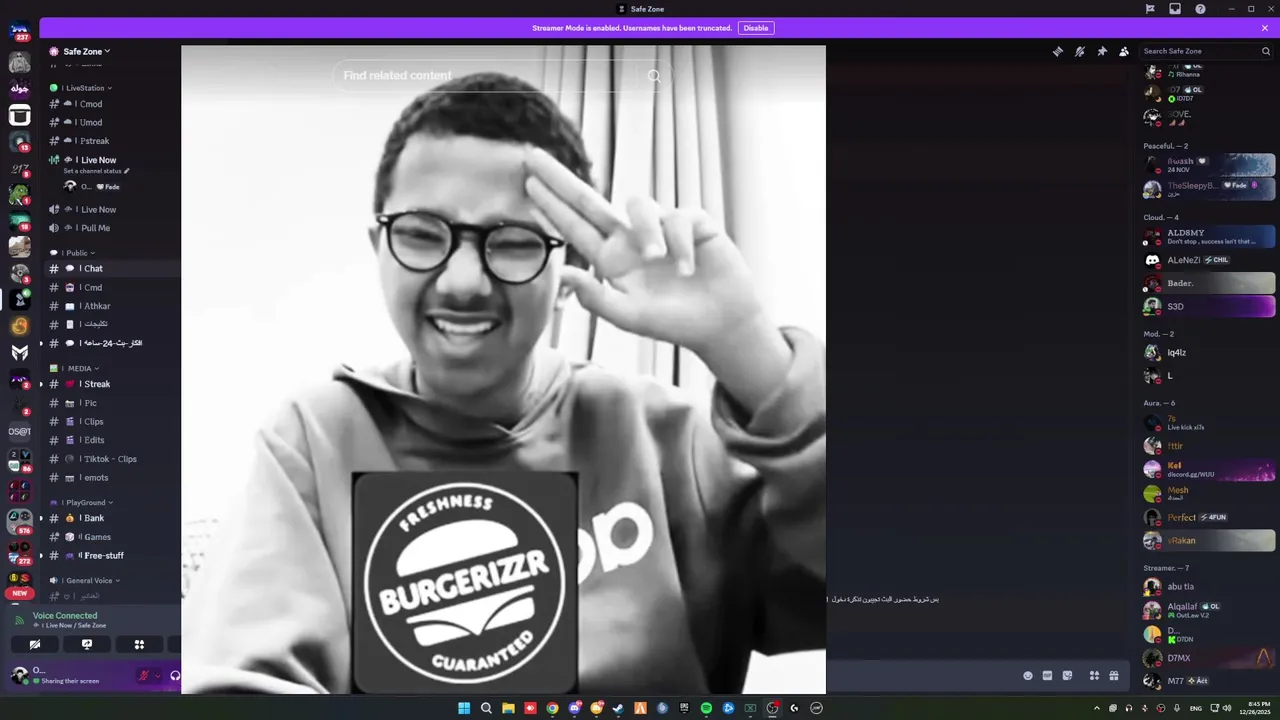
Task: Open the ALeNeZi member profile
Action: [1209, 260]
